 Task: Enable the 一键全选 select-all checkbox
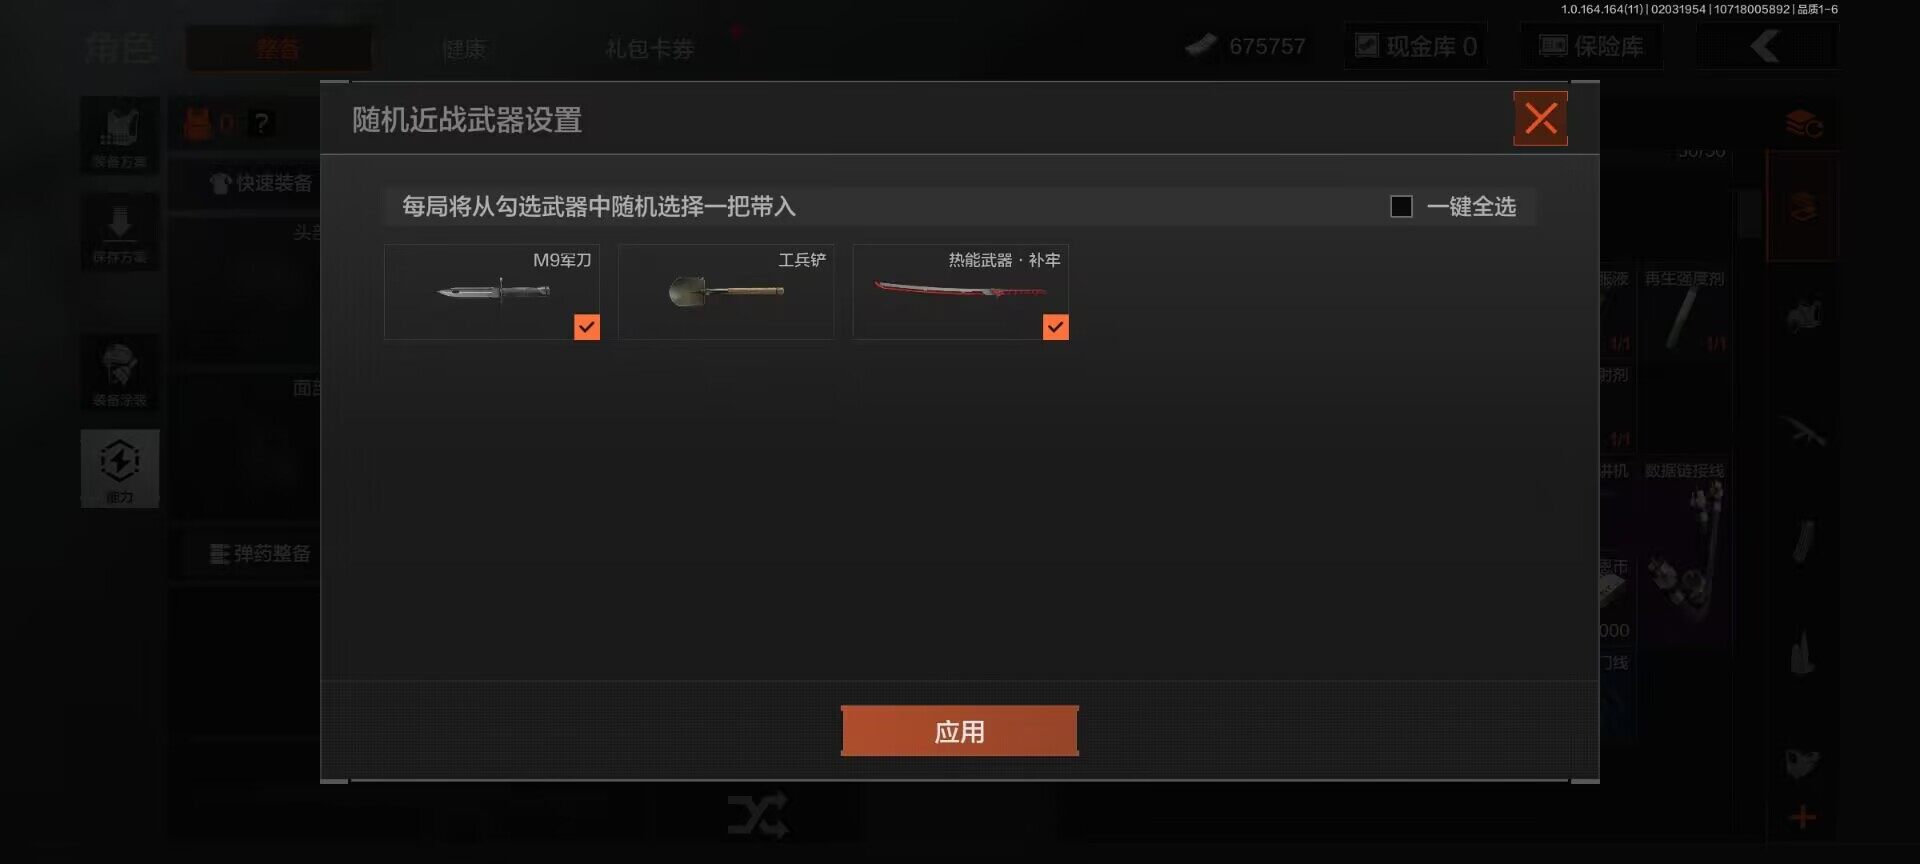[x=1401, y=207]
